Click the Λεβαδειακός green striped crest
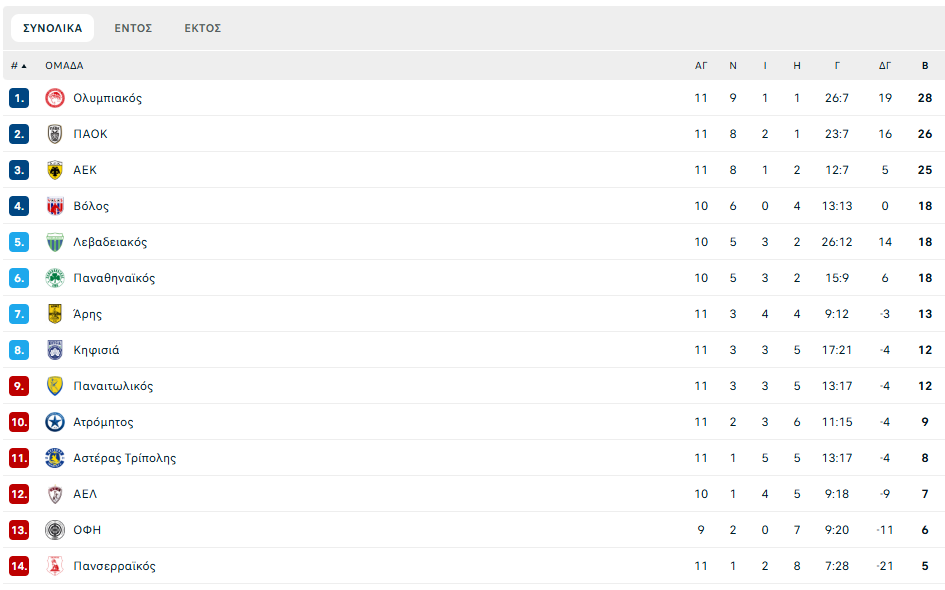945x590 pixels. point(55,242)
